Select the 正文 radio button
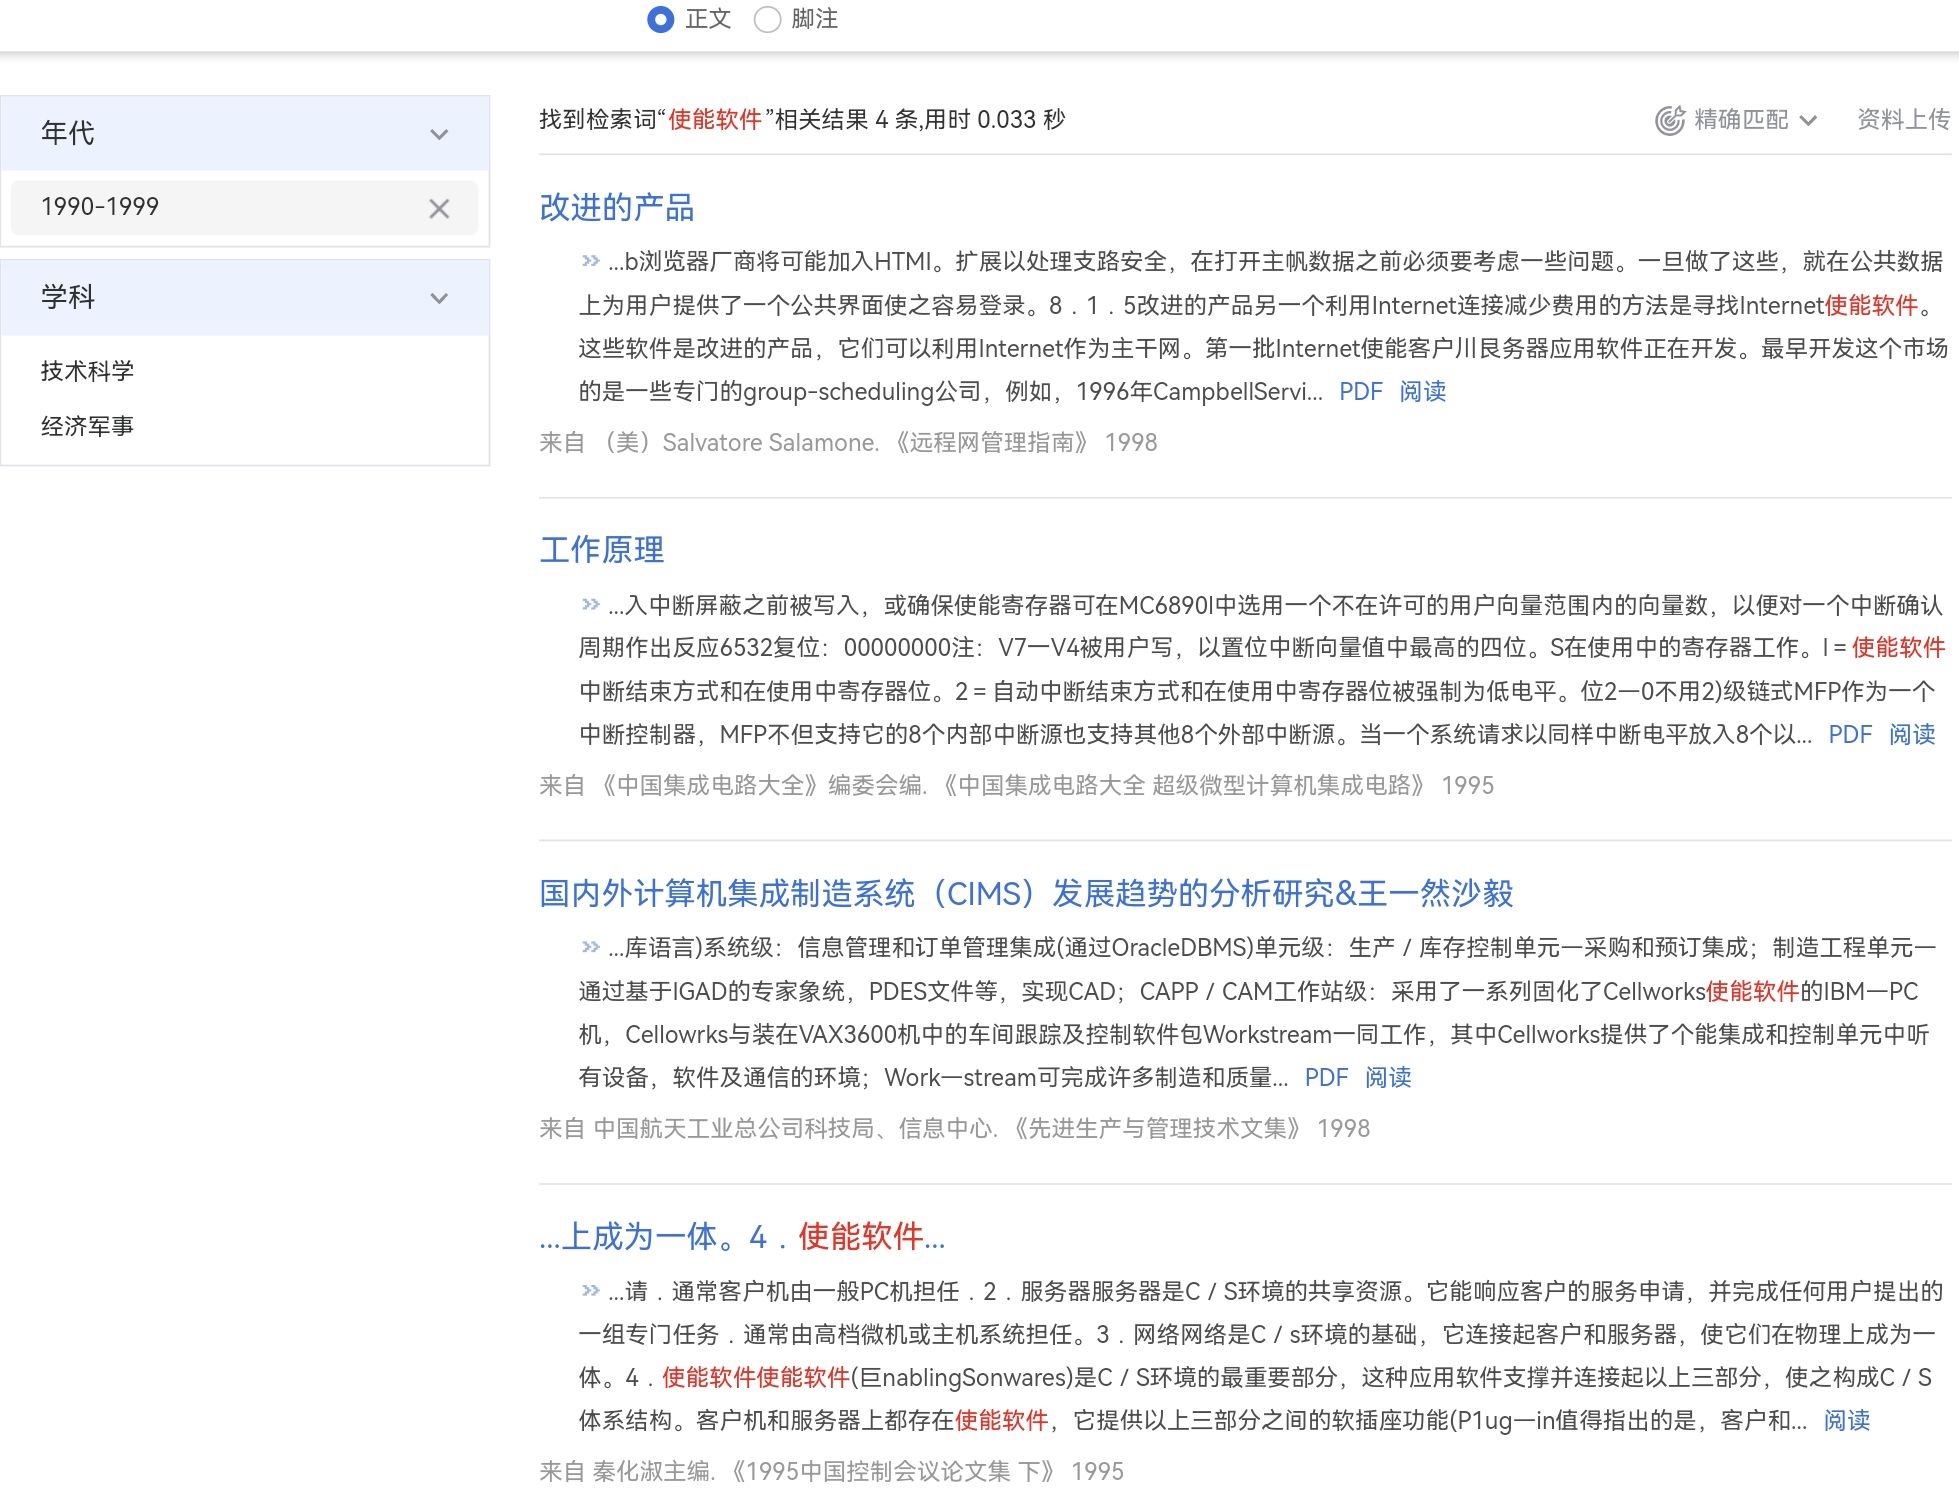The image size is (1959, 1502). [x=661, y=20]
